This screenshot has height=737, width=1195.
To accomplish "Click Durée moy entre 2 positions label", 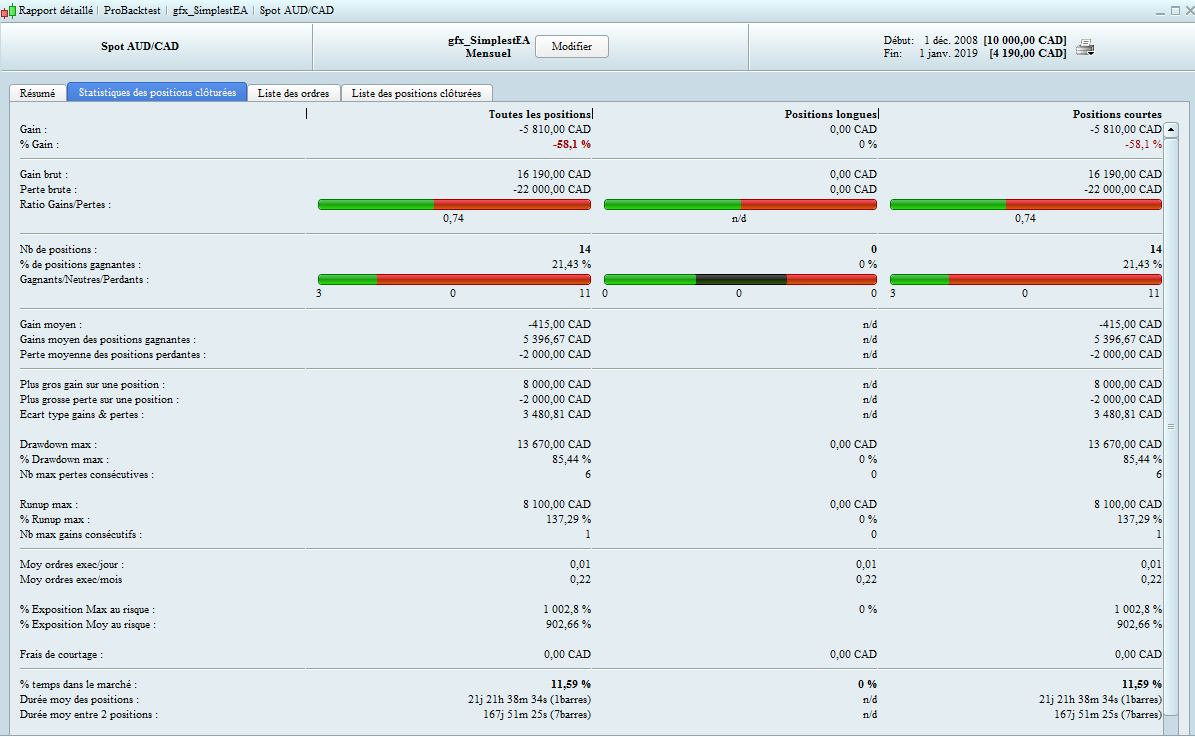I will 88,715.
